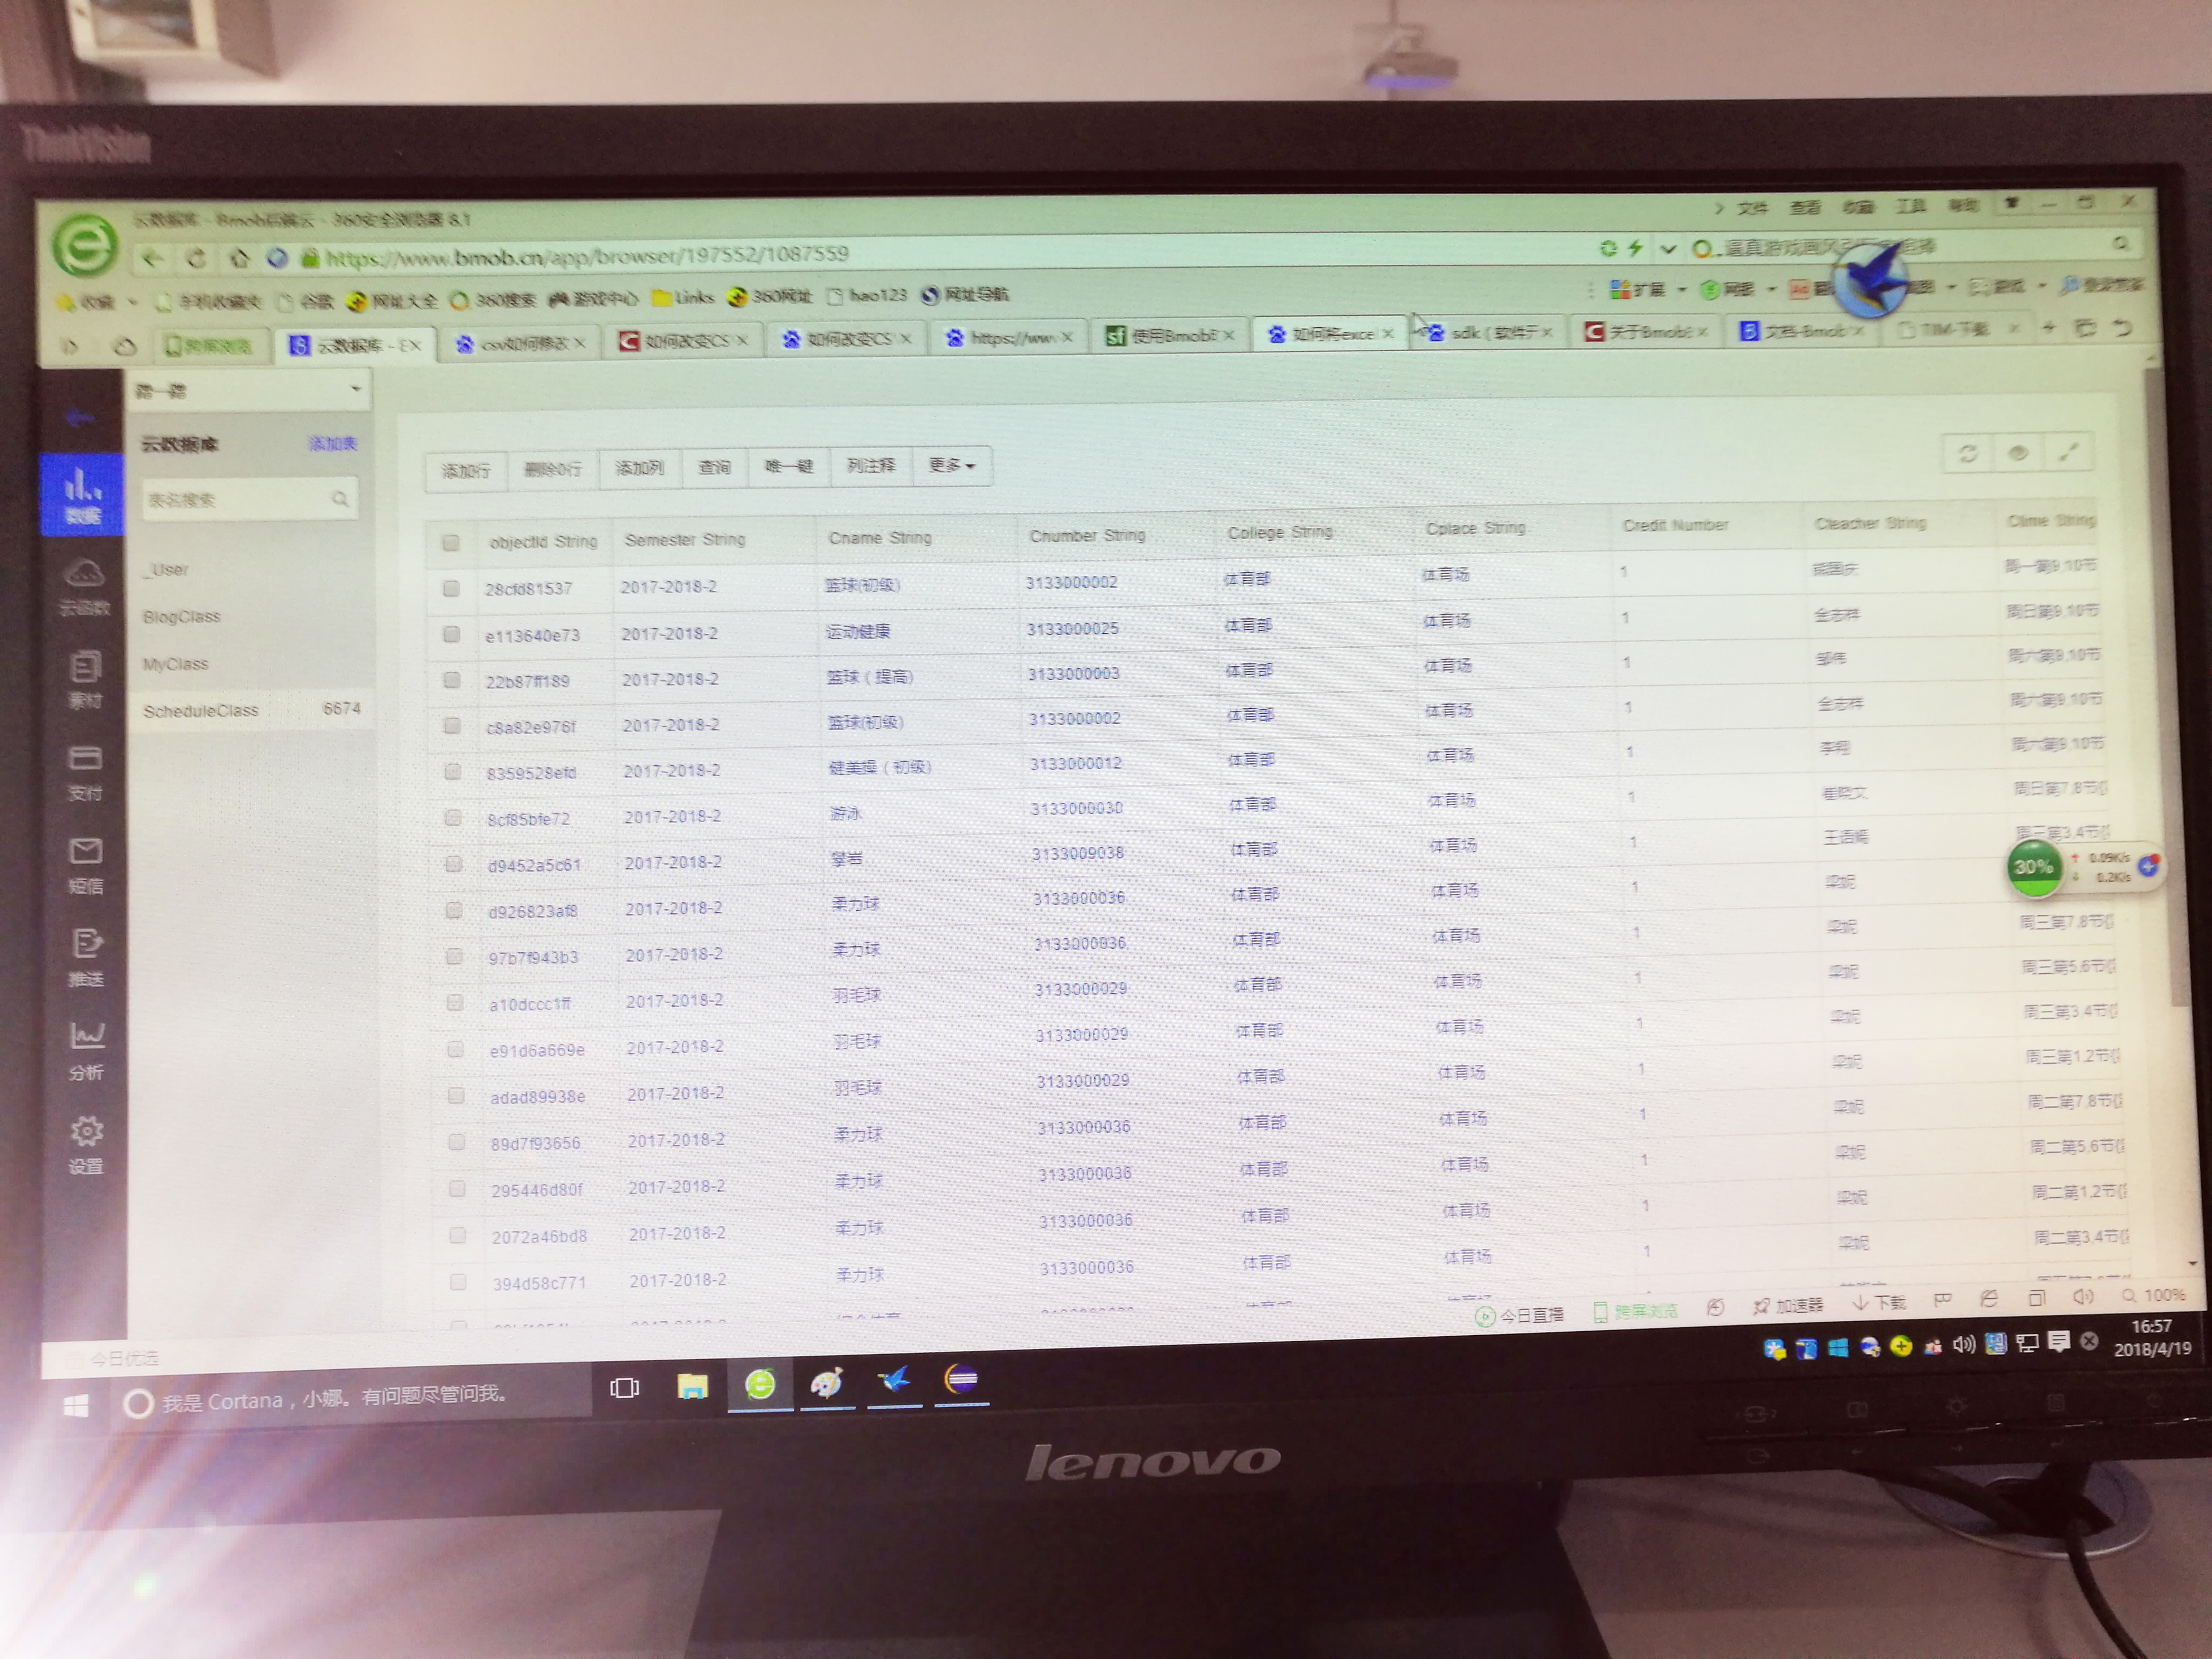2212x1659 pixels.
Task: Open the 更多 dropdown
Action: pos(952,465)
